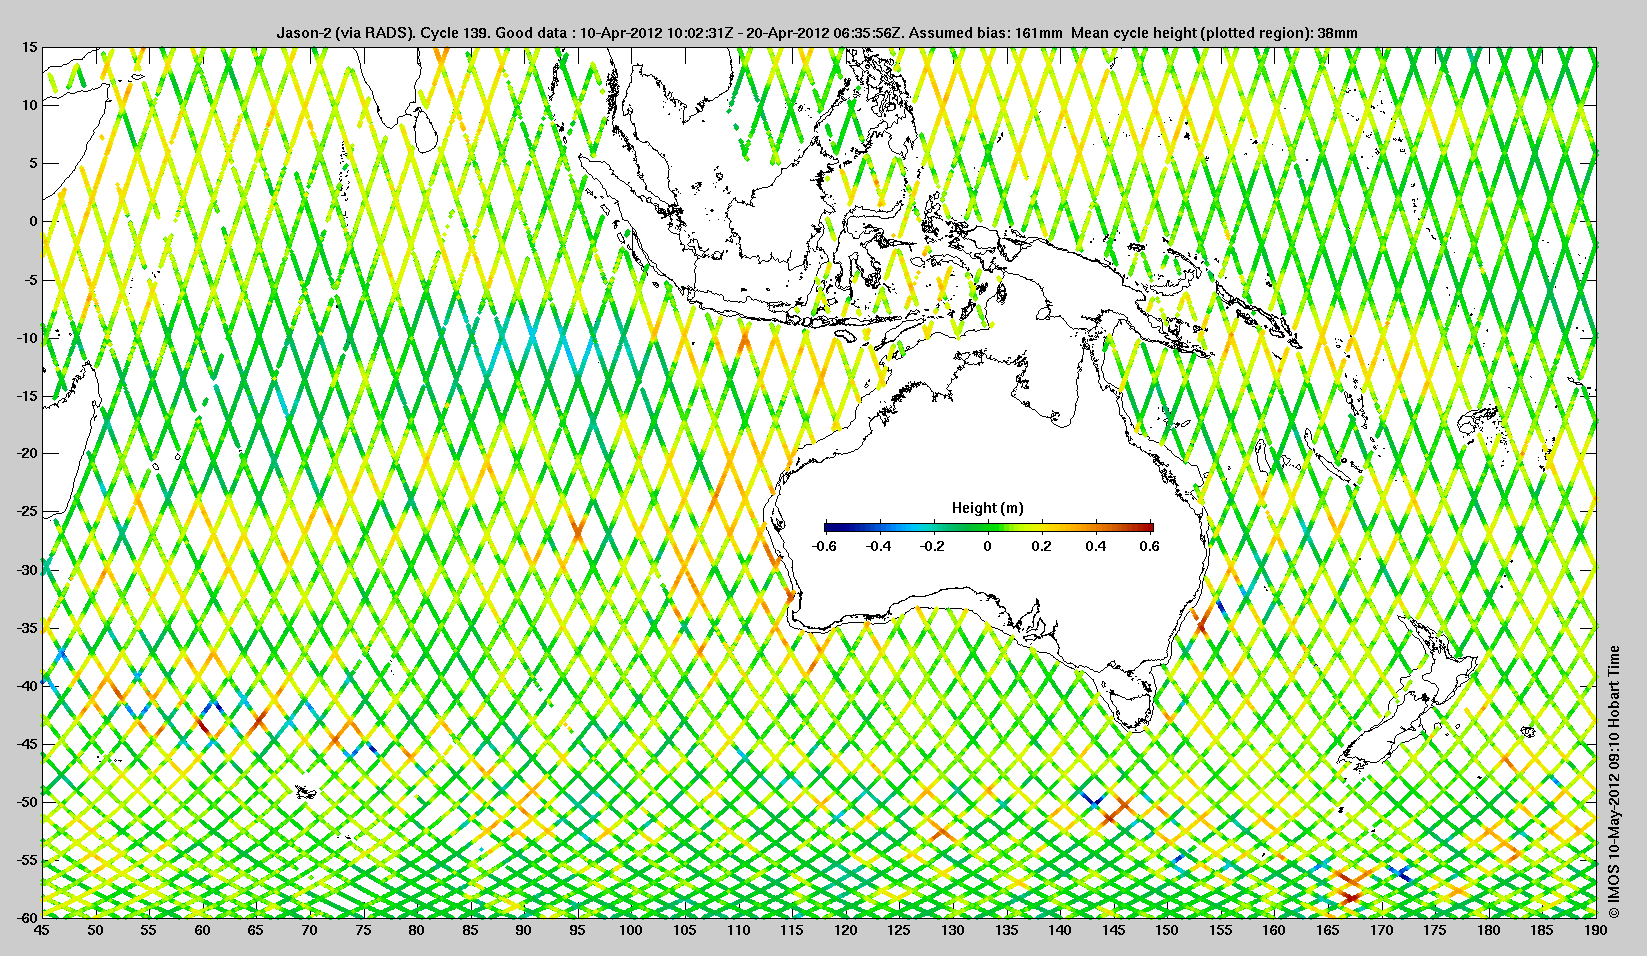Click "Assumed bias: 161mm" in the title
Image resolution: width=1647 pixels, height=956 pixels.
[x=986, y=32]
